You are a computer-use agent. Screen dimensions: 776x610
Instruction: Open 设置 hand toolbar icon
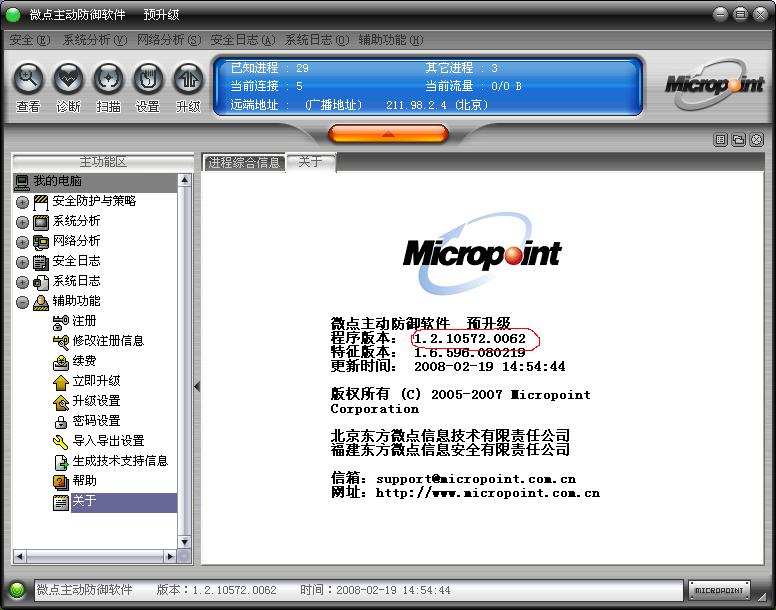pos(148,78)
